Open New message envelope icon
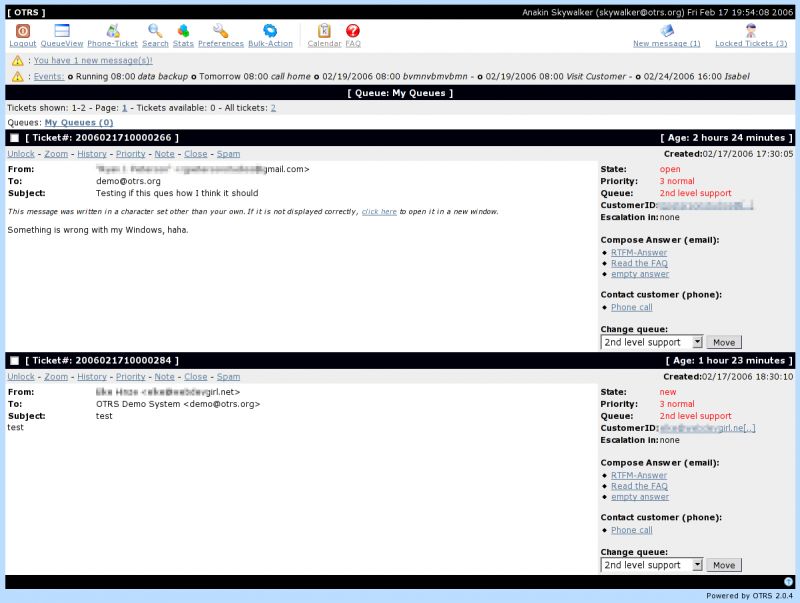Screen dimensions: 800x603 (667, 31)
